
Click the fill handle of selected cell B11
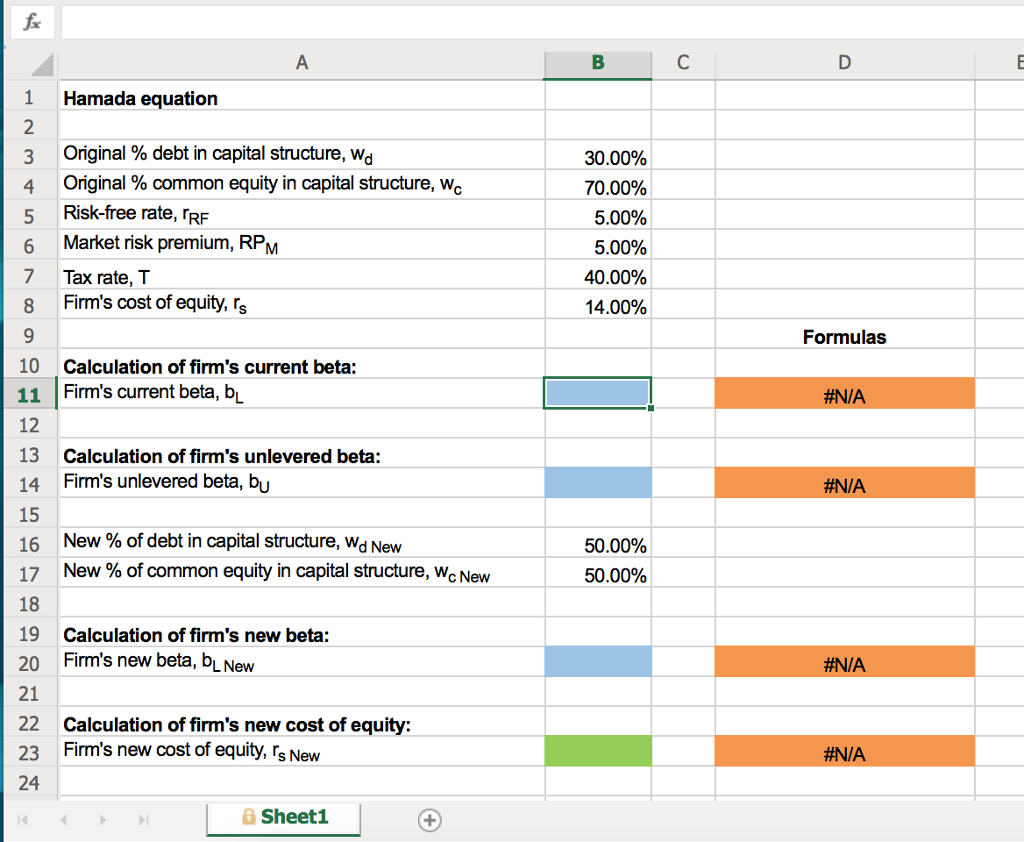click(x=650, y=408)
